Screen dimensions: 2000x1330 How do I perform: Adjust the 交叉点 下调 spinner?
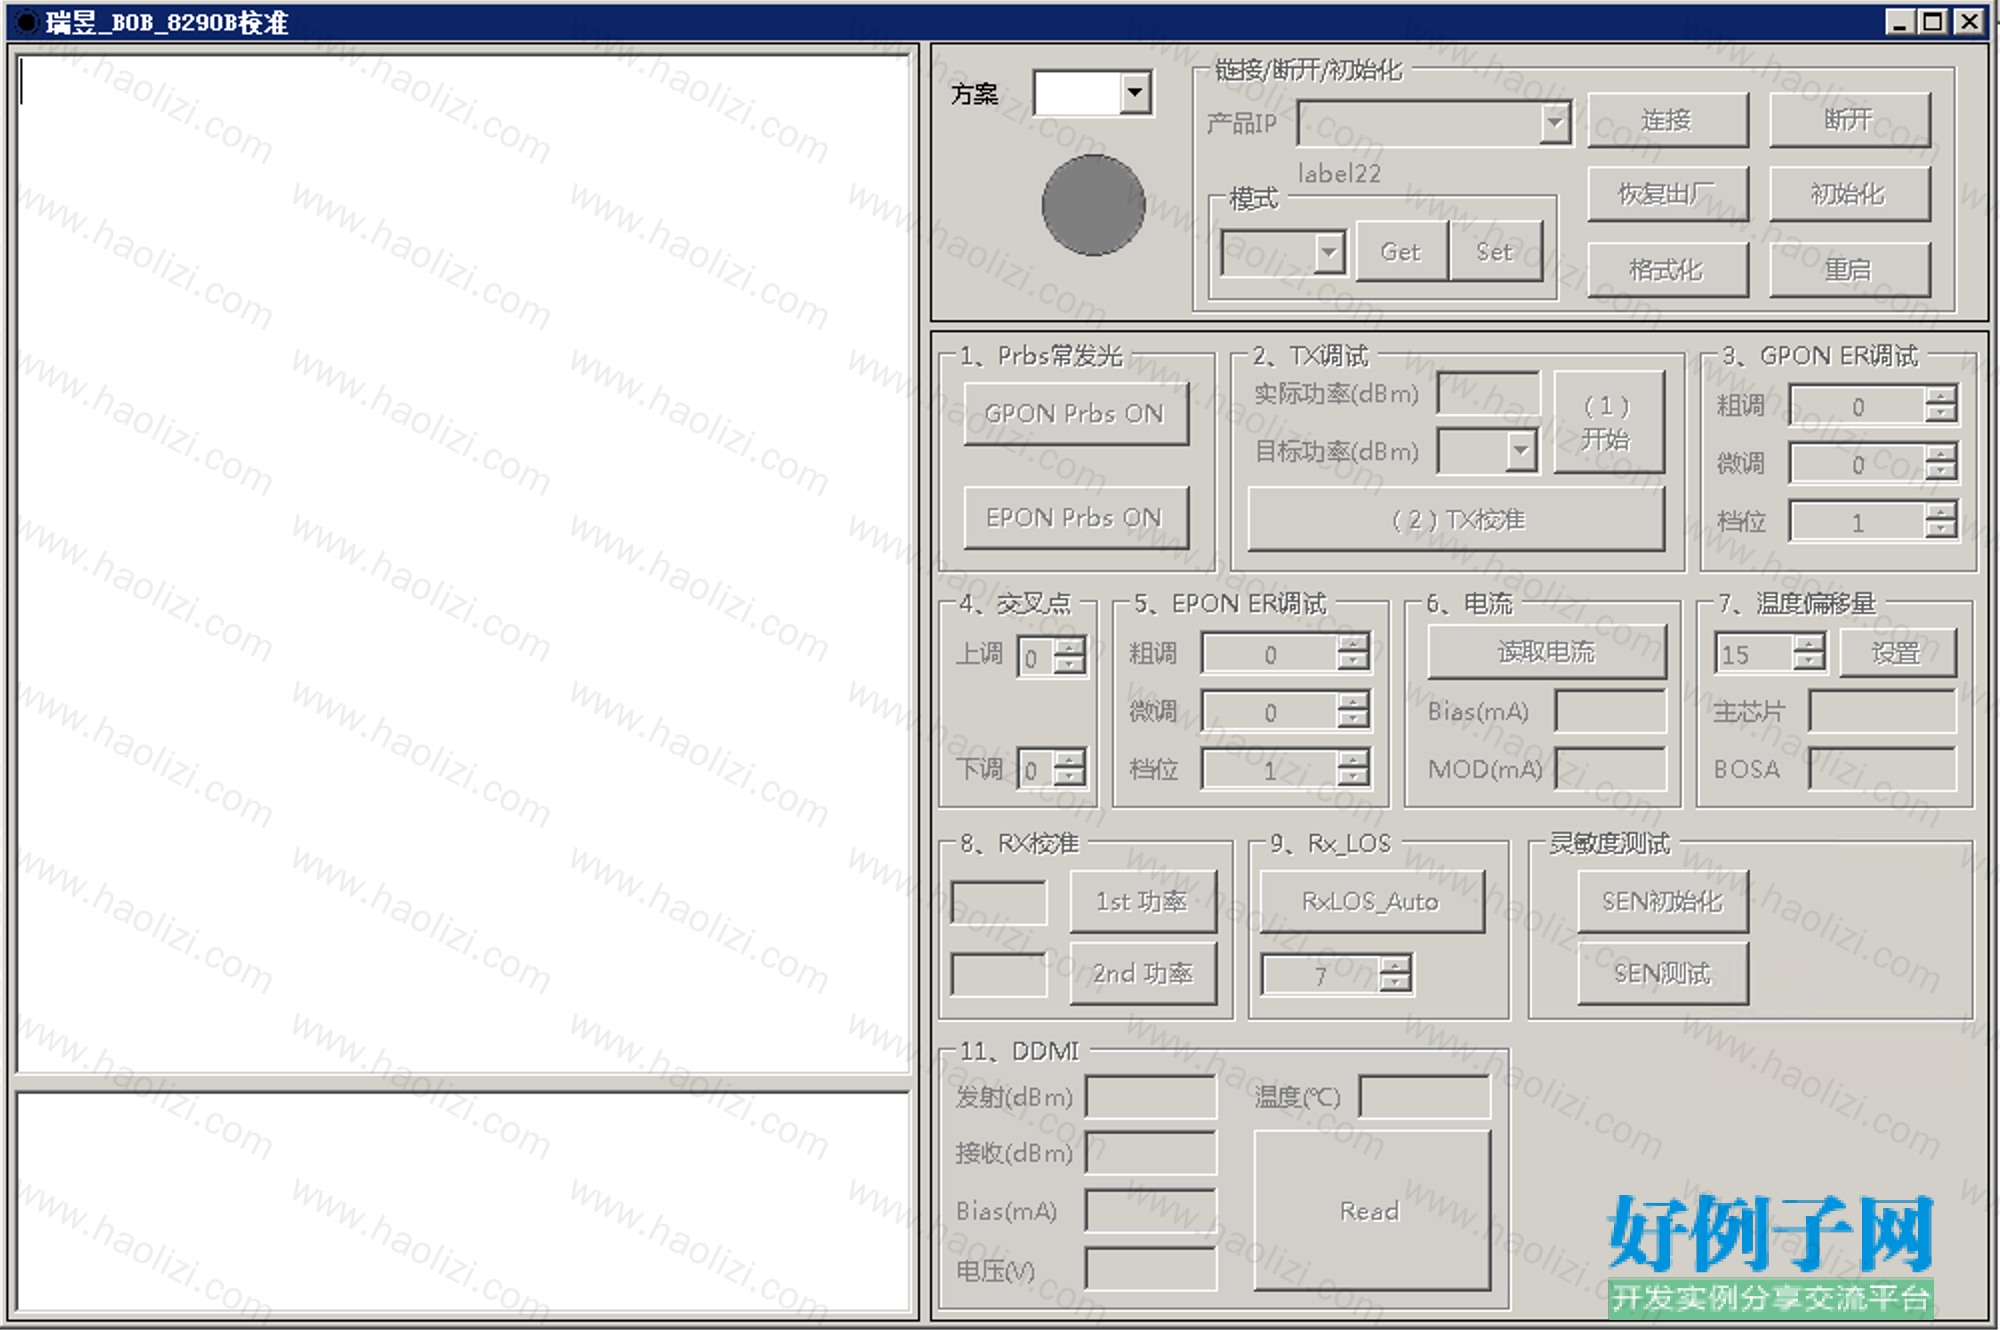pos(1051,769)
